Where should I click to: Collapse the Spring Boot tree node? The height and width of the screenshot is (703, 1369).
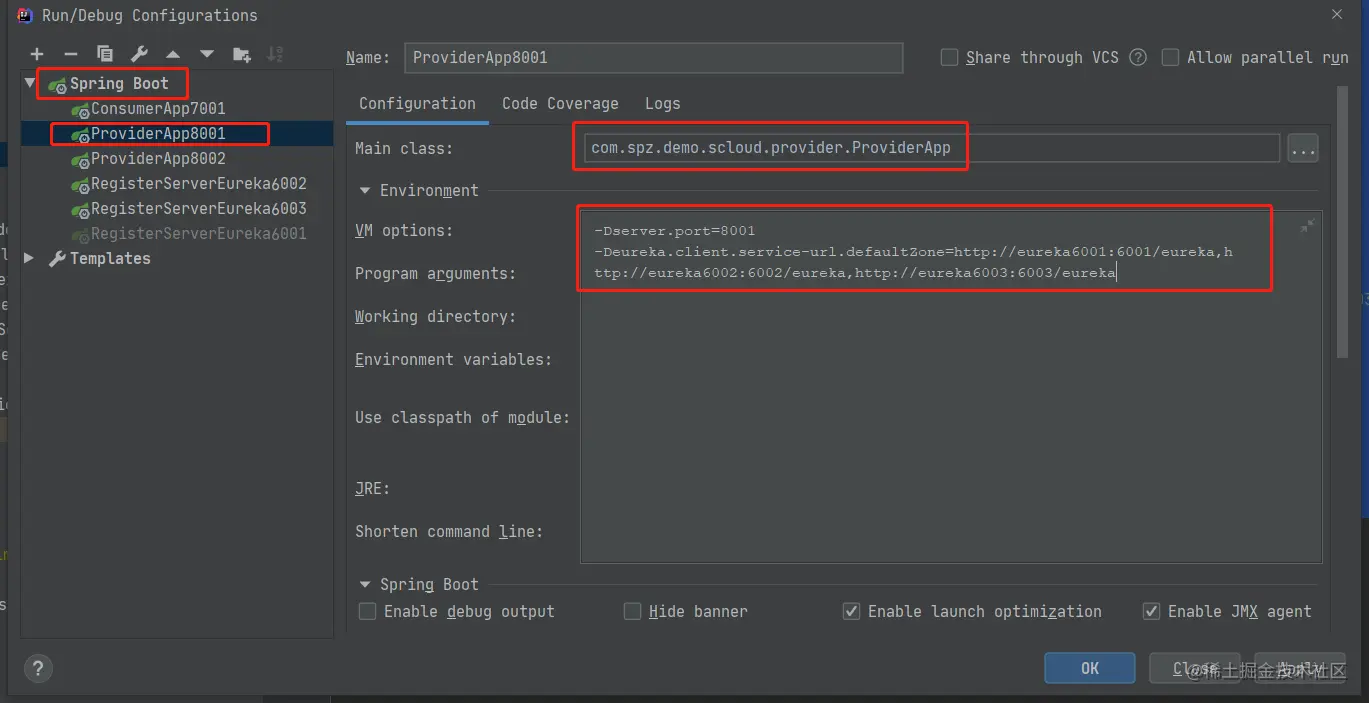pos(30,83)
